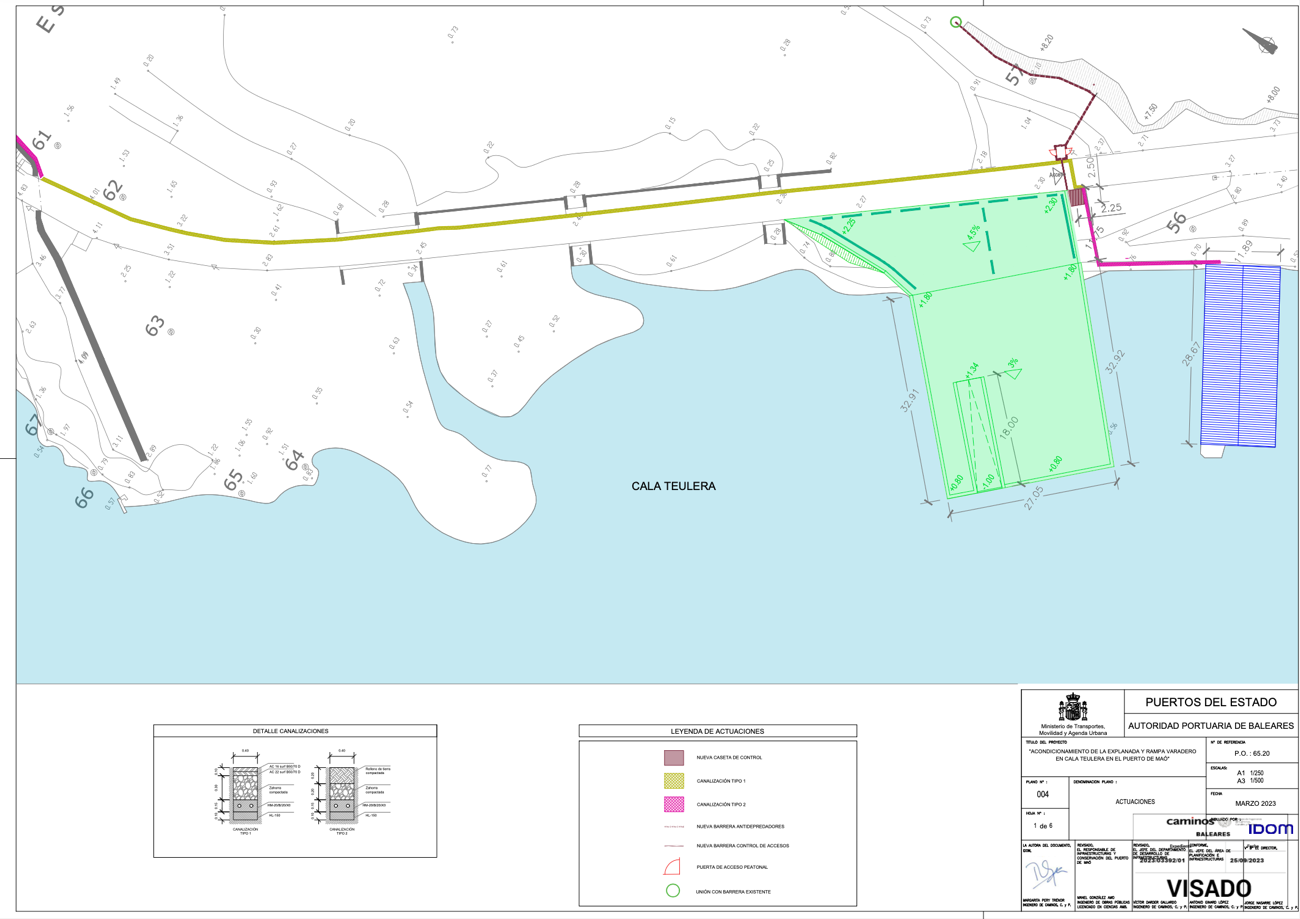The height and width of the screenshot is (919, 1300).
Task: Click "AUTORIDAD PORTUARIA DE BALEARES" text
Action: pyautogui.click(x=1211, y=725)
